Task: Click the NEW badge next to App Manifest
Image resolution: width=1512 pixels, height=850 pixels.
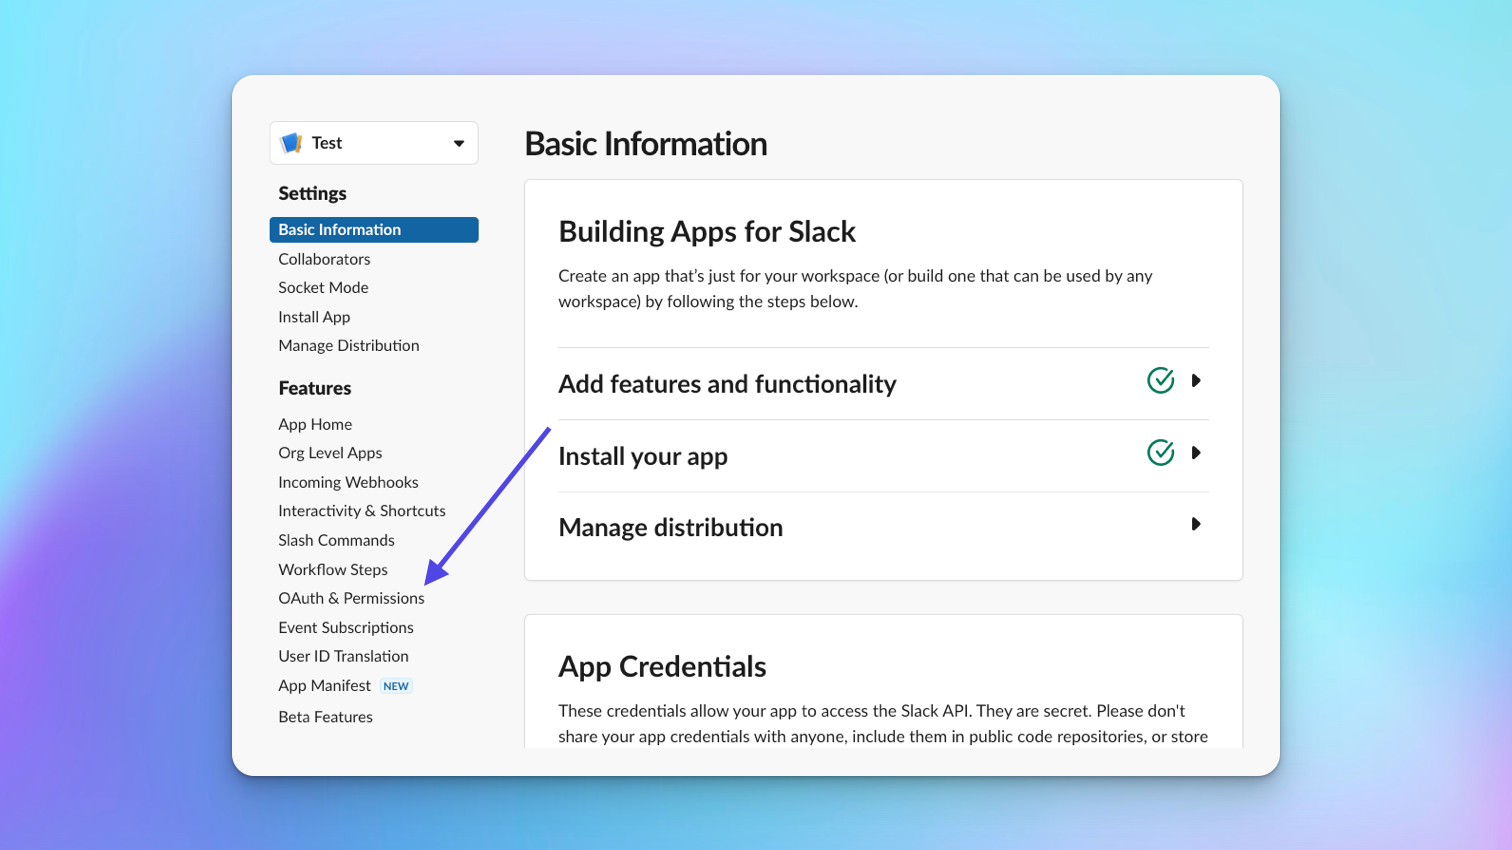Action: tap(396, 686)
